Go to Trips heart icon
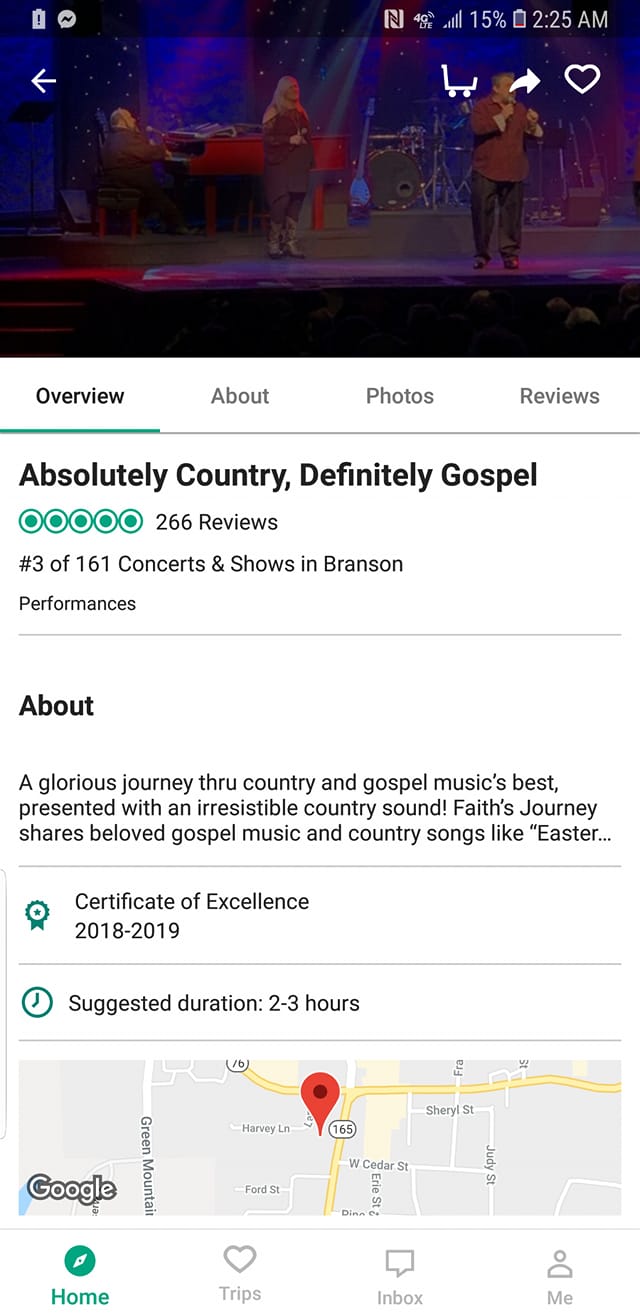 (240, 1257)
